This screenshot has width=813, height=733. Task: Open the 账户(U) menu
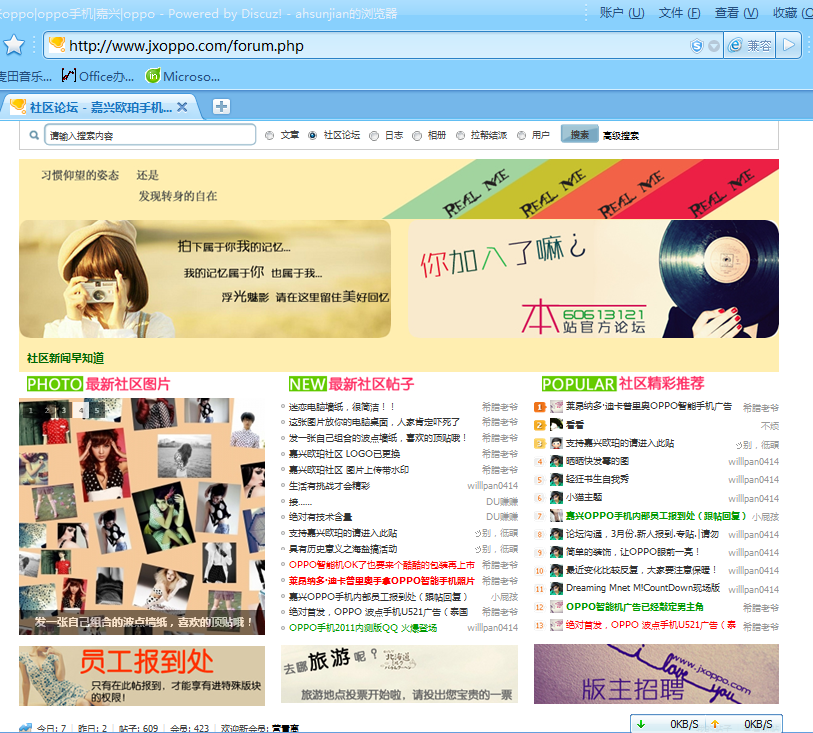[x=622, y=12]
